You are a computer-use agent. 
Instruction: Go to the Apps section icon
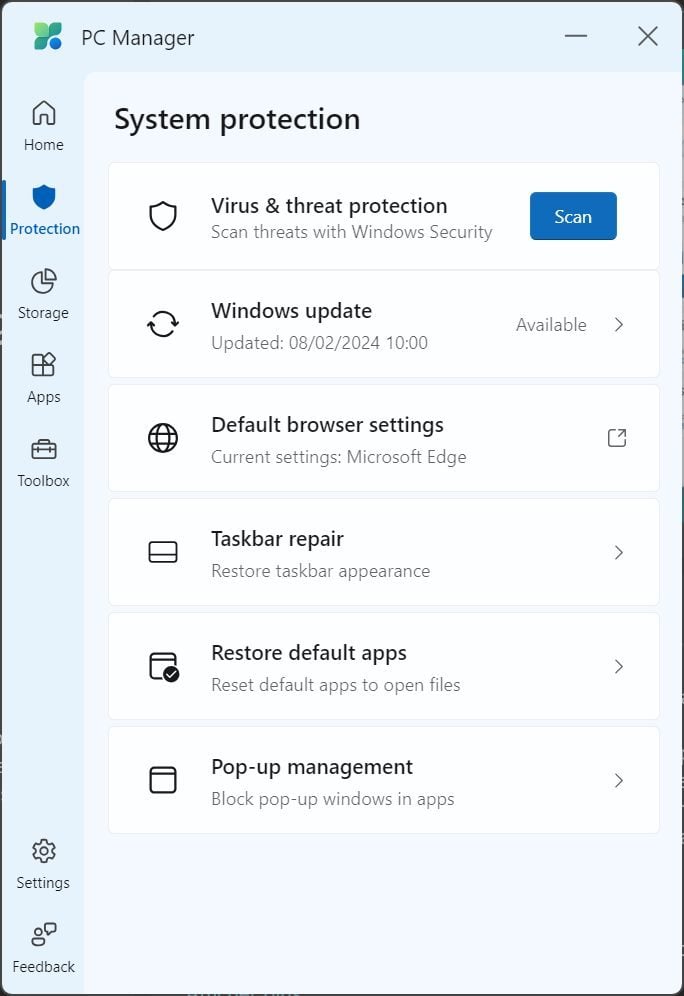pyautogui.click(x=44, y=365)
